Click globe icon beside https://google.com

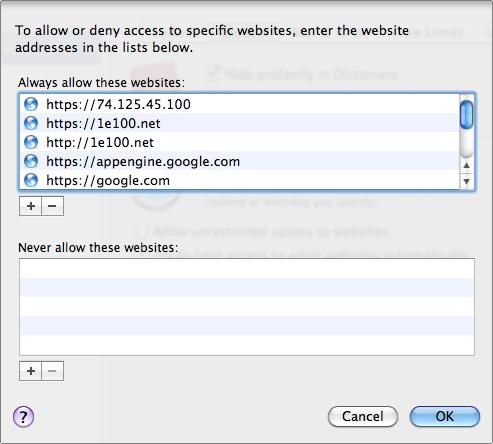pos(31,180)
